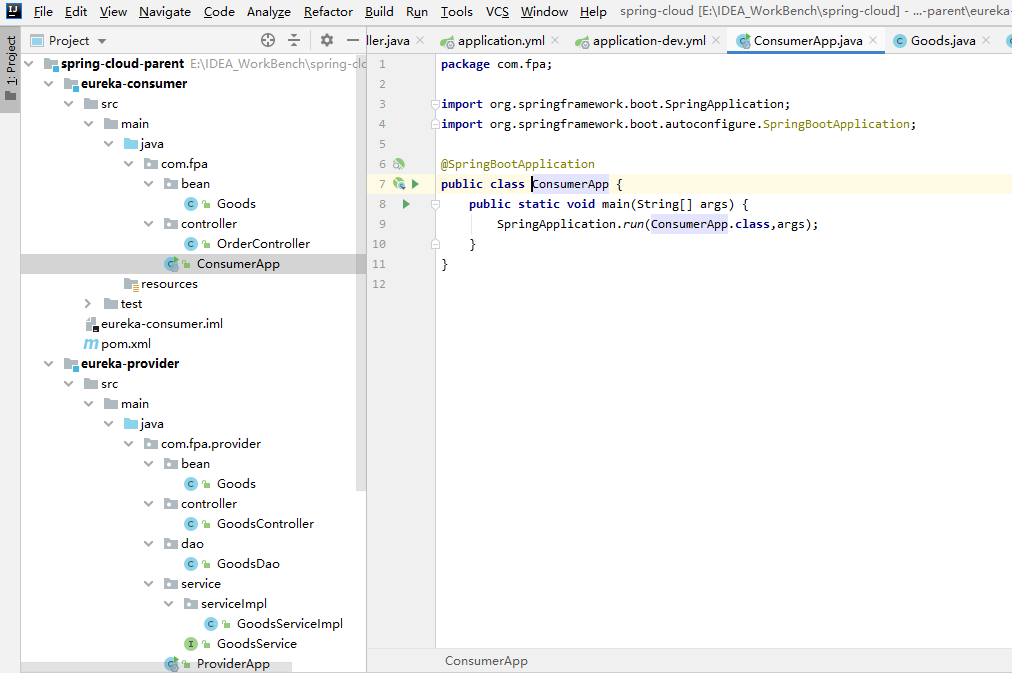The width and height of the screenshot is (1012, 673).
Task: Toggle fold marker on import line 3
Action: pyautogui.click(x=436, y=104)
